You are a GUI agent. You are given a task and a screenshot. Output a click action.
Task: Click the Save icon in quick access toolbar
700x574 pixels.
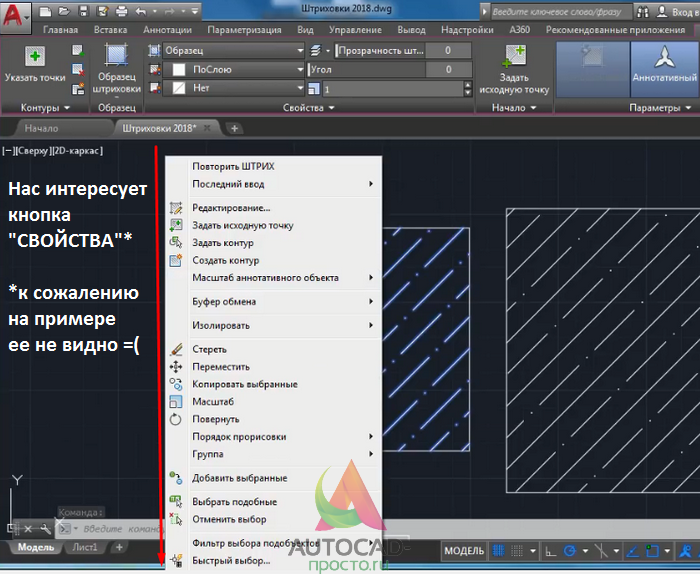[83, 11]
